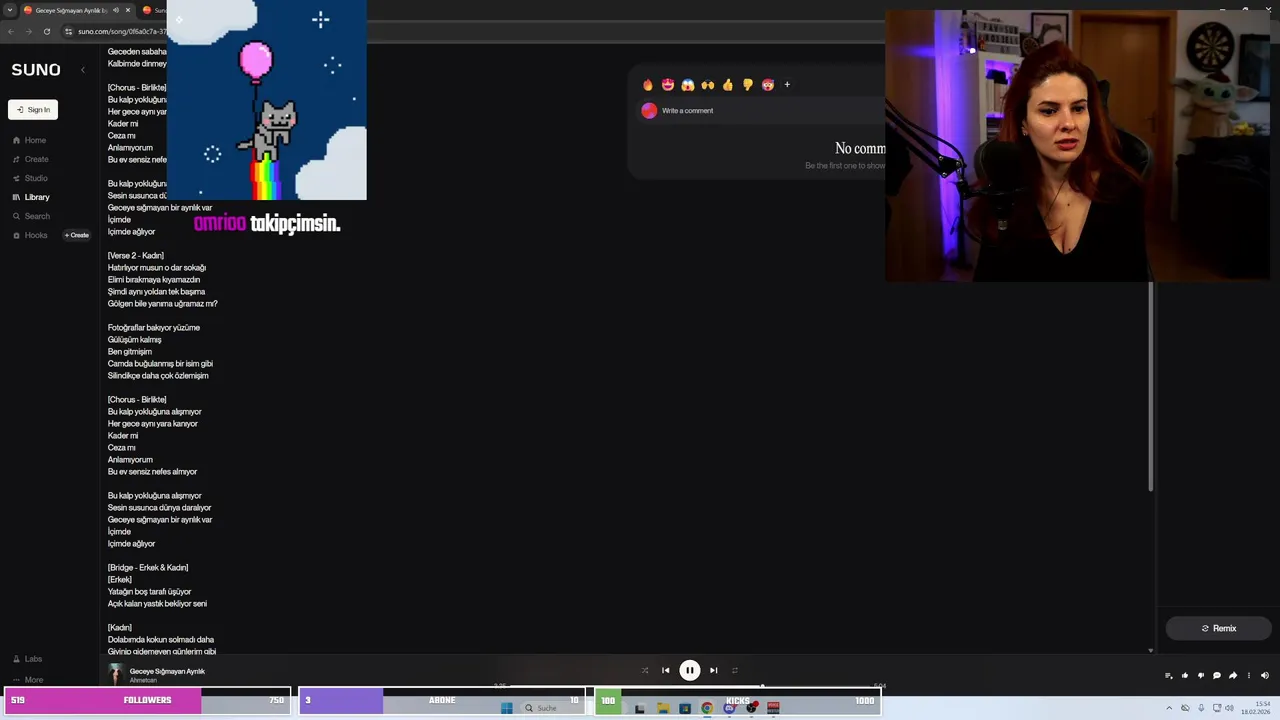Open Home in the sidebar

(29, 140)
